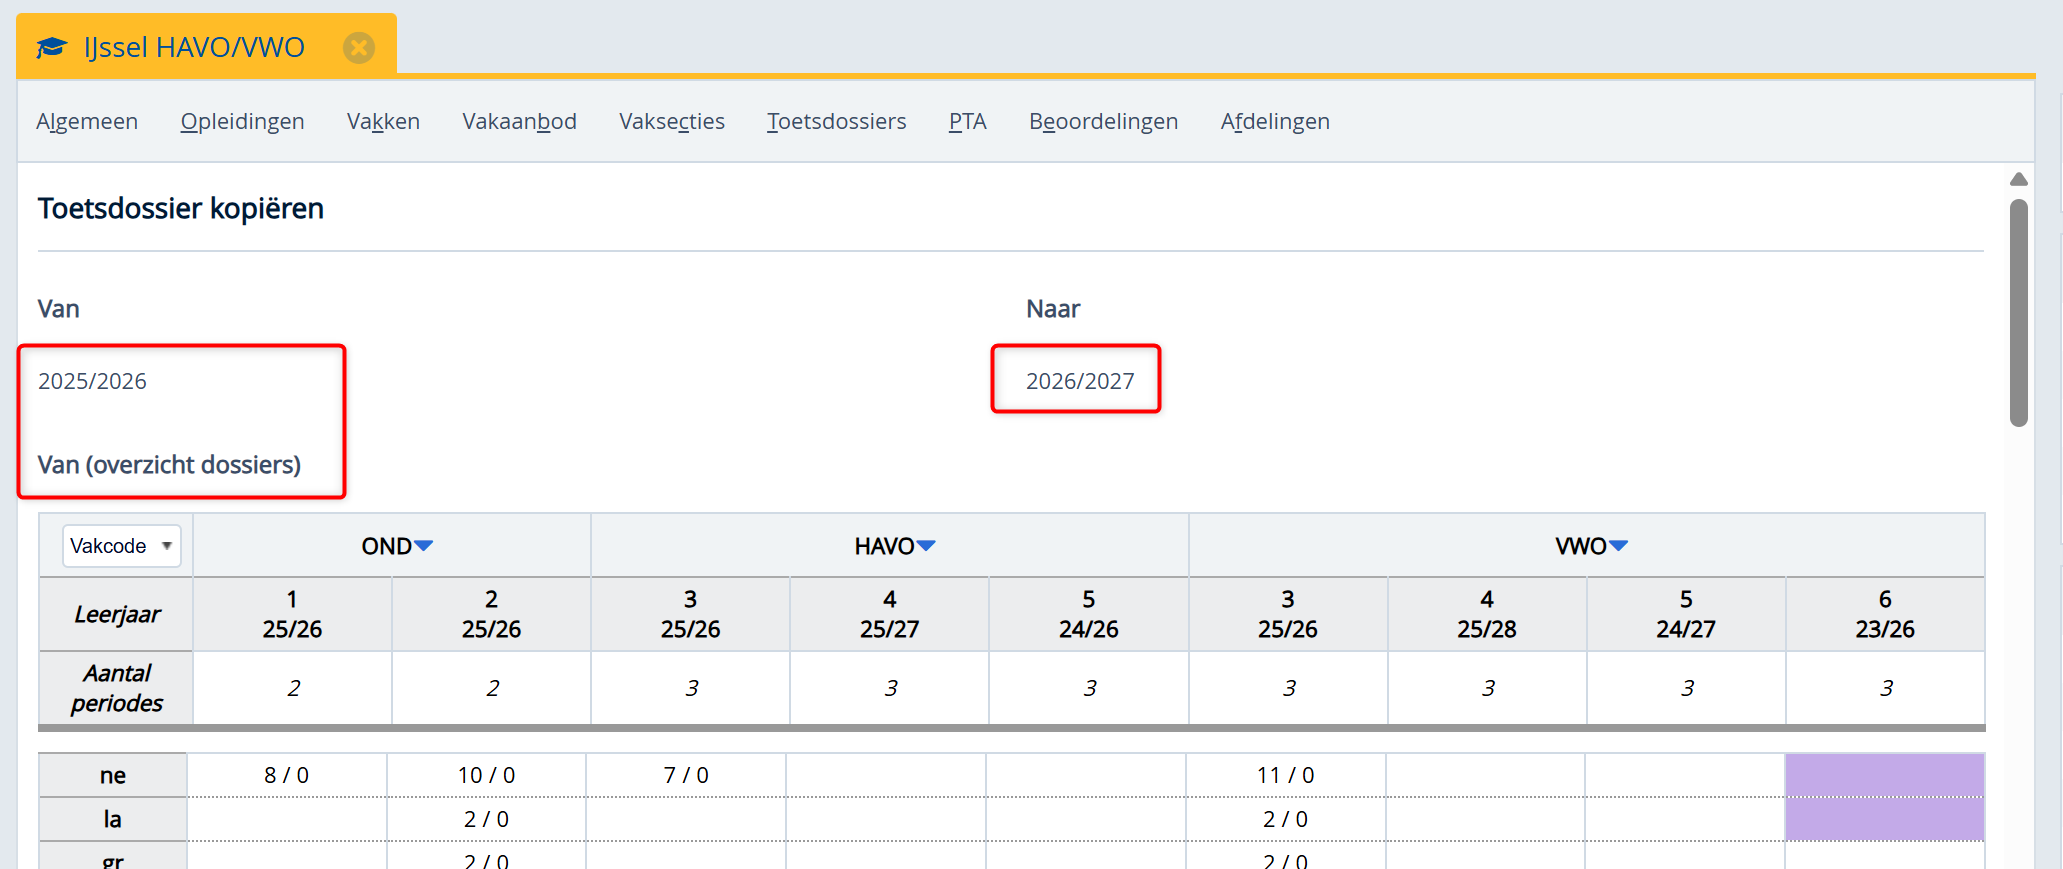2063x869 pixels.
Task: Open the Toetsdossiers tab
Action: click(836, 121)
